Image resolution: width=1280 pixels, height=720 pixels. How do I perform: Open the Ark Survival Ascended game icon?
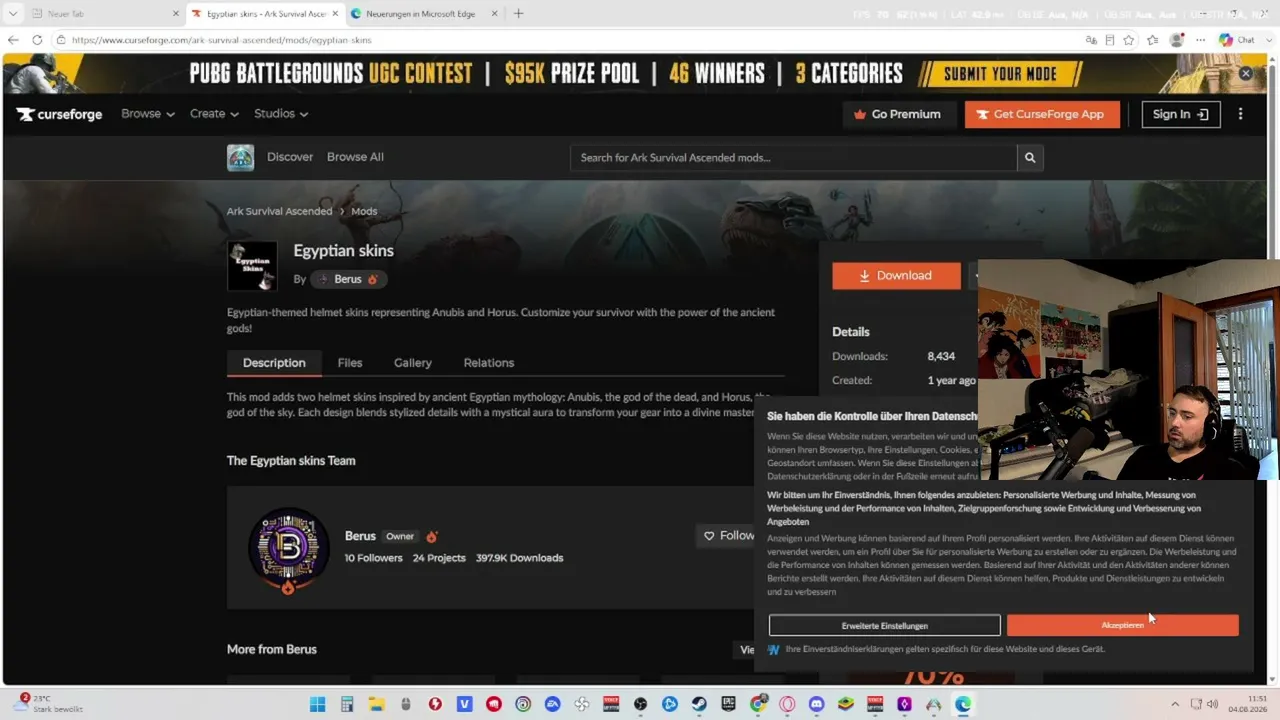click(240, 157)
